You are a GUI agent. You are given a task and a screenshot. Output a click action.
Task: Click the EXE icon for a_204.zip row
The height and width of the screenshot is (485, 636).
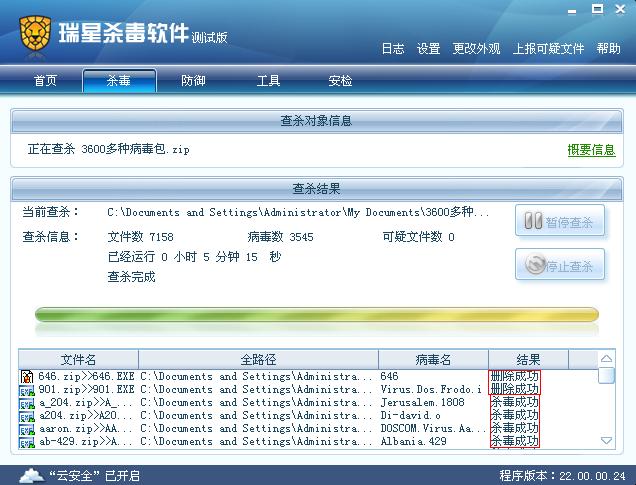tap(27, 403)
